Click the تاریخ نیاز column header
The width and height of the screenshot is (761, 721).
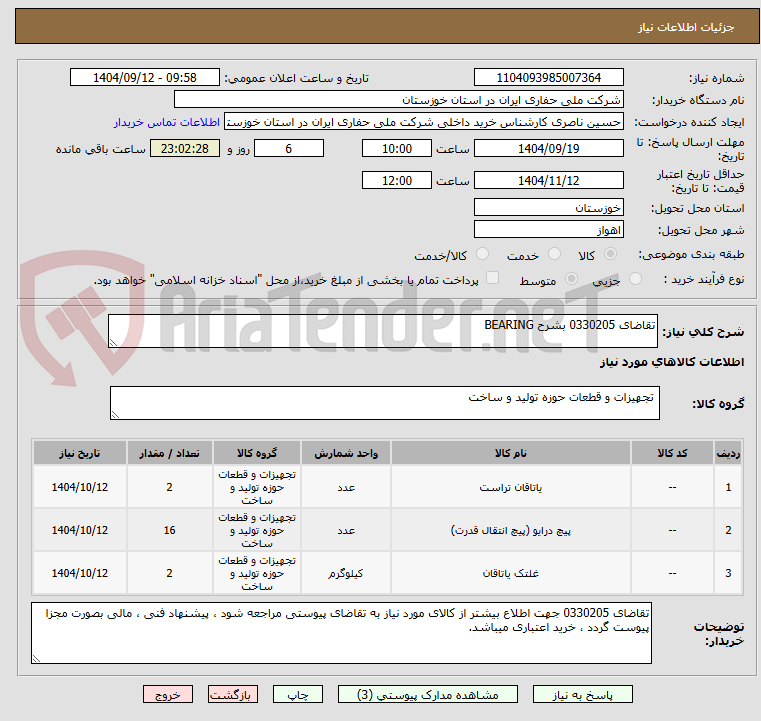coord(80,453)
